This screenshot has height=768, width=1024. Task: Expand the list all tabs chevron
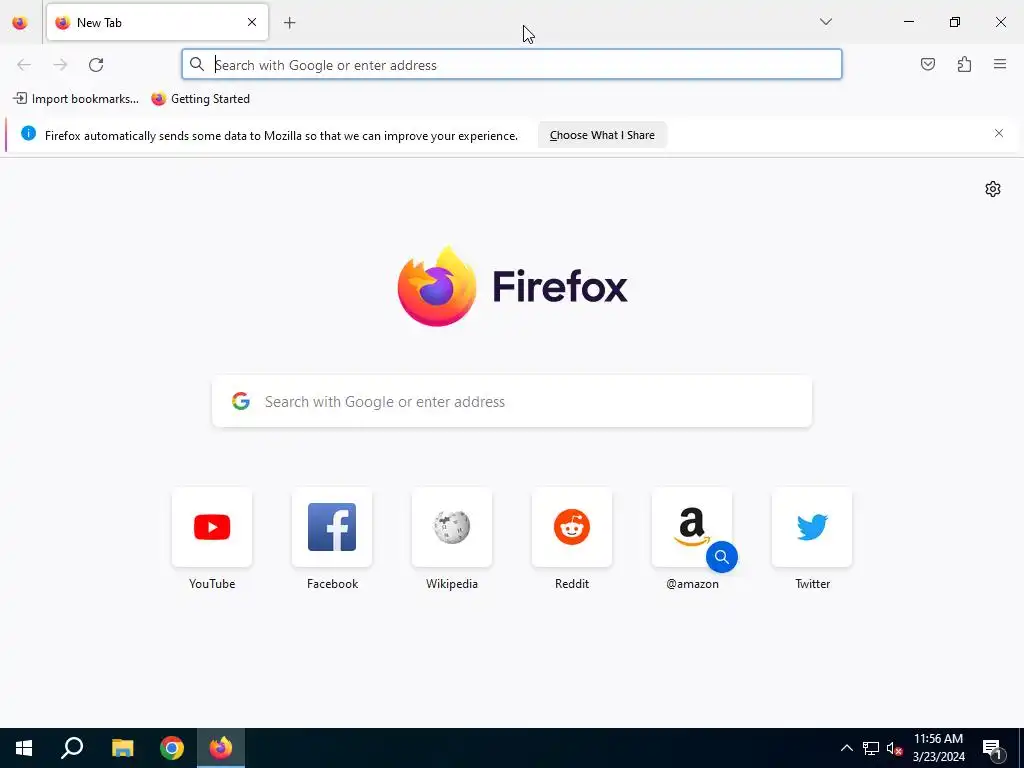[x=825, y=22]
